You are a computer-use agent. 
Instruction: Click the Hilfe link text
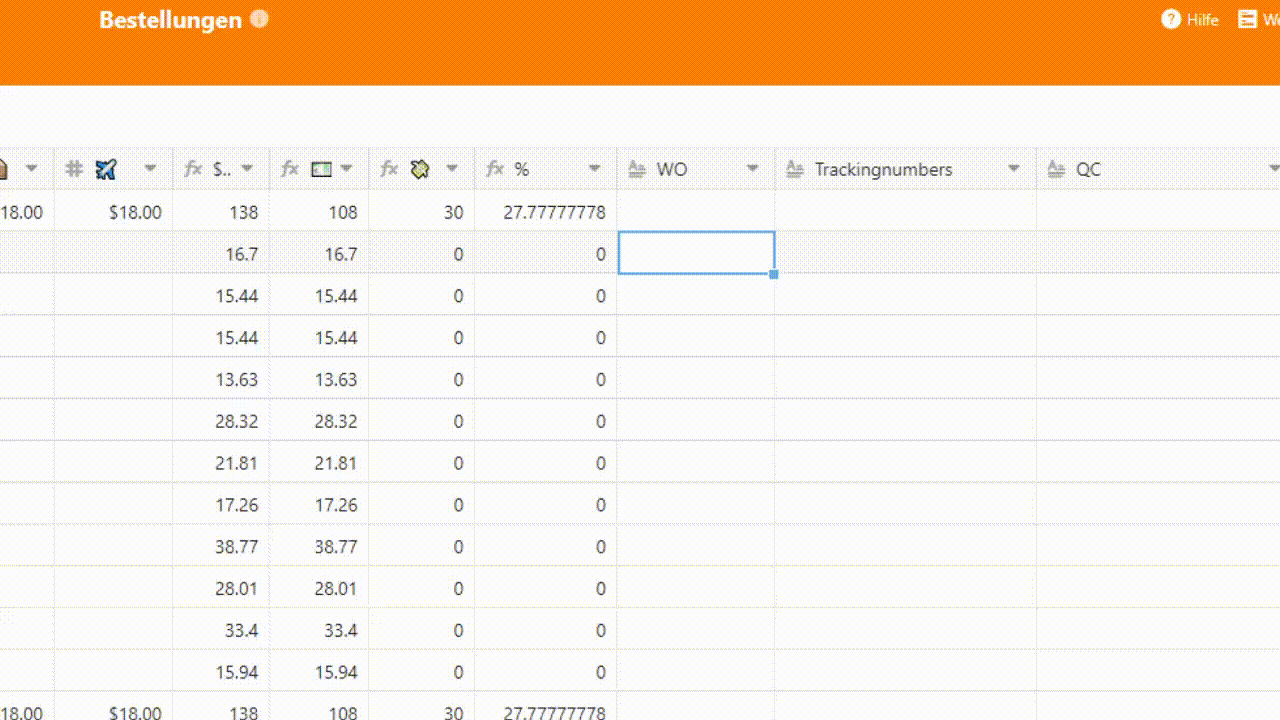pyautogui.click(x=1203, y=20)
